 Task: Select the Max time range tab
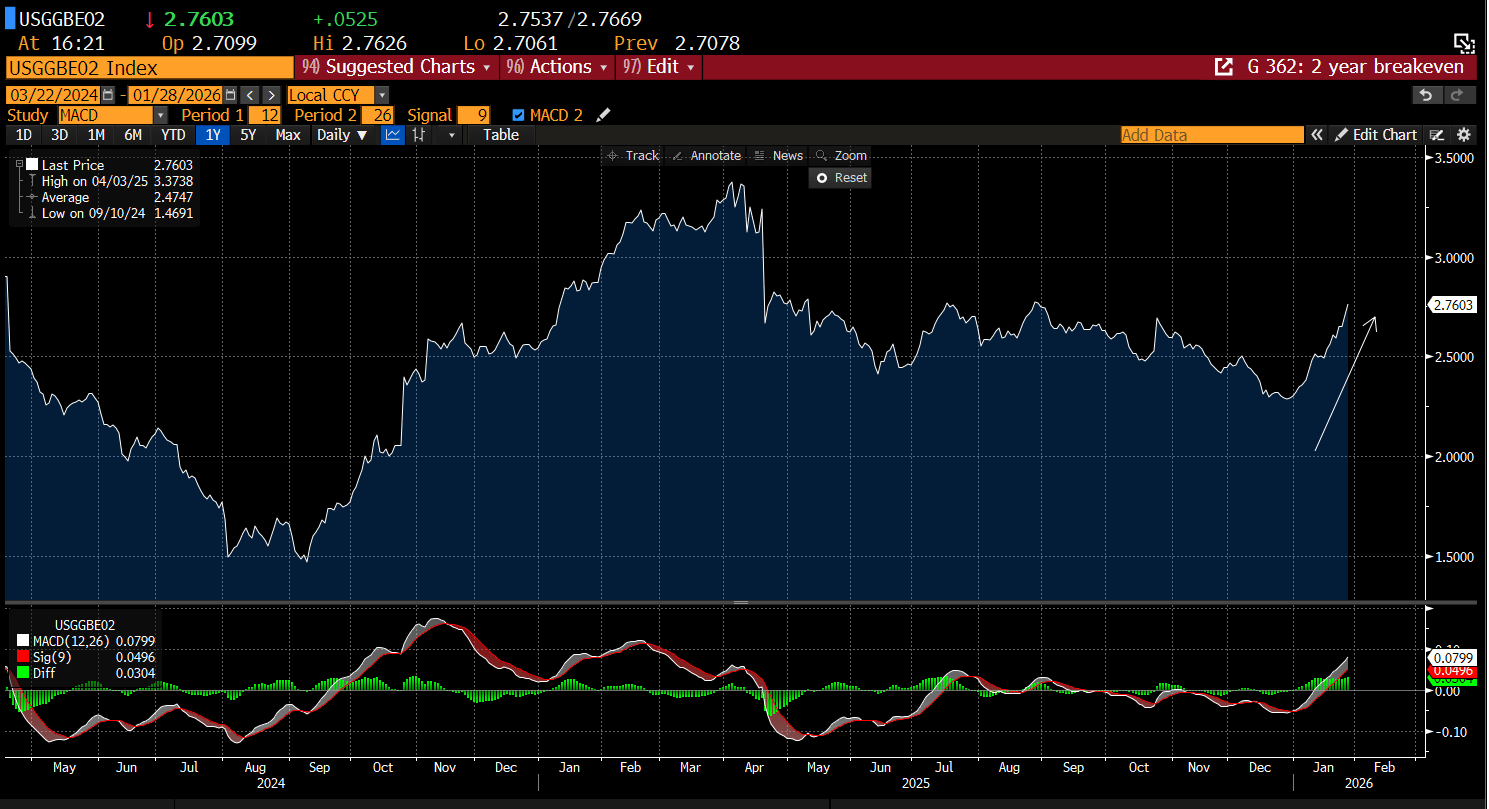[x=288, y=135]
